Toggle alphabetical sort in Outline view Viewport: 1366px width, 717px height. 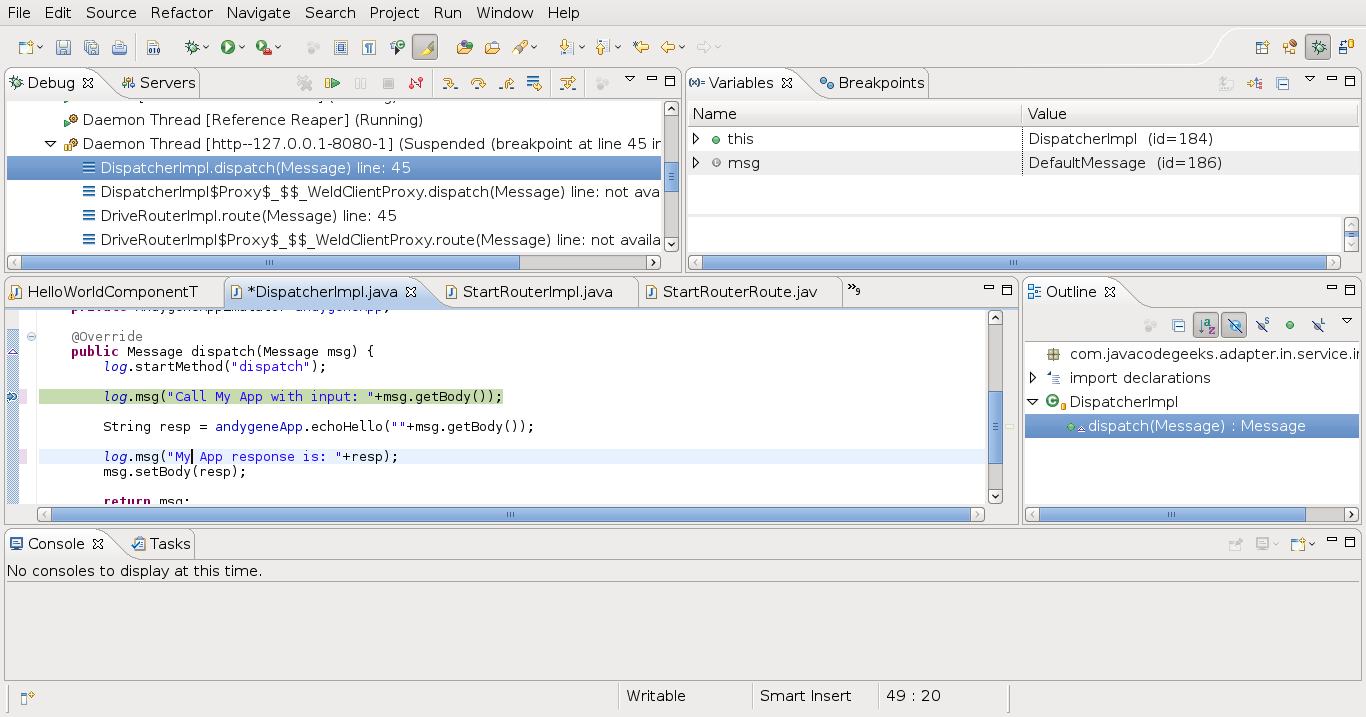click(x=1206, y=325)
